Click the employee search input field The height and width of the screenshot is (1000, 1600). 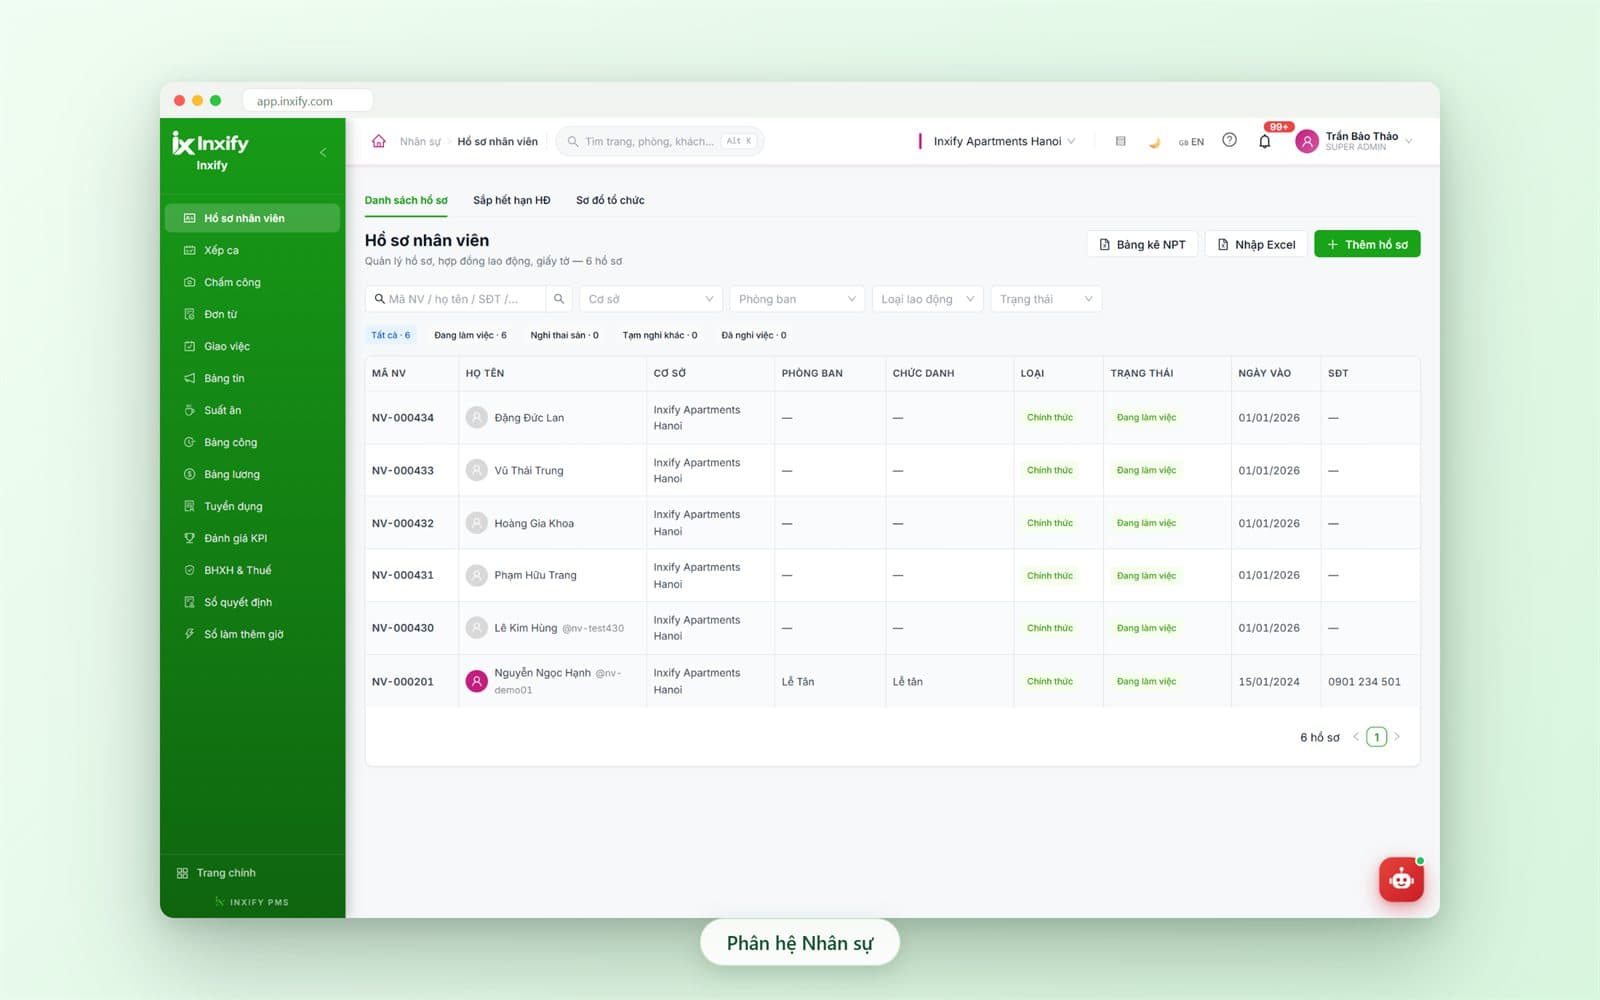pos(456,299)
